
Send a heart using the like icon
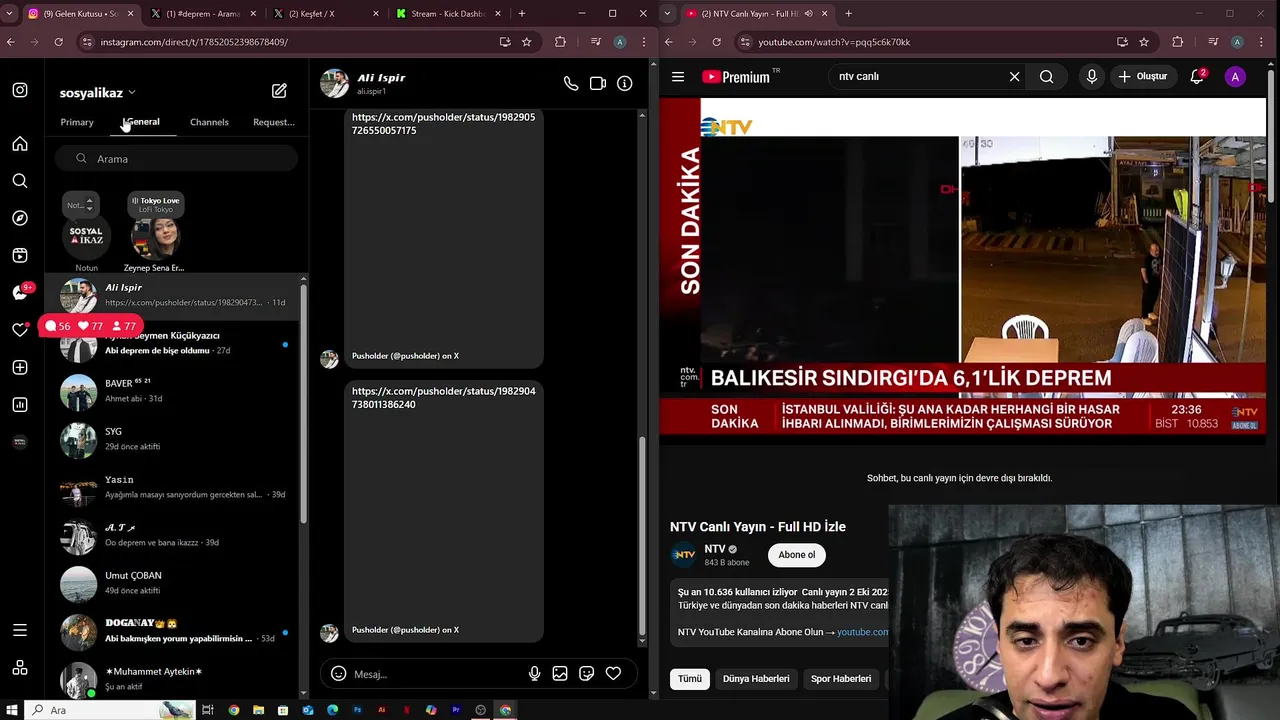613,674
